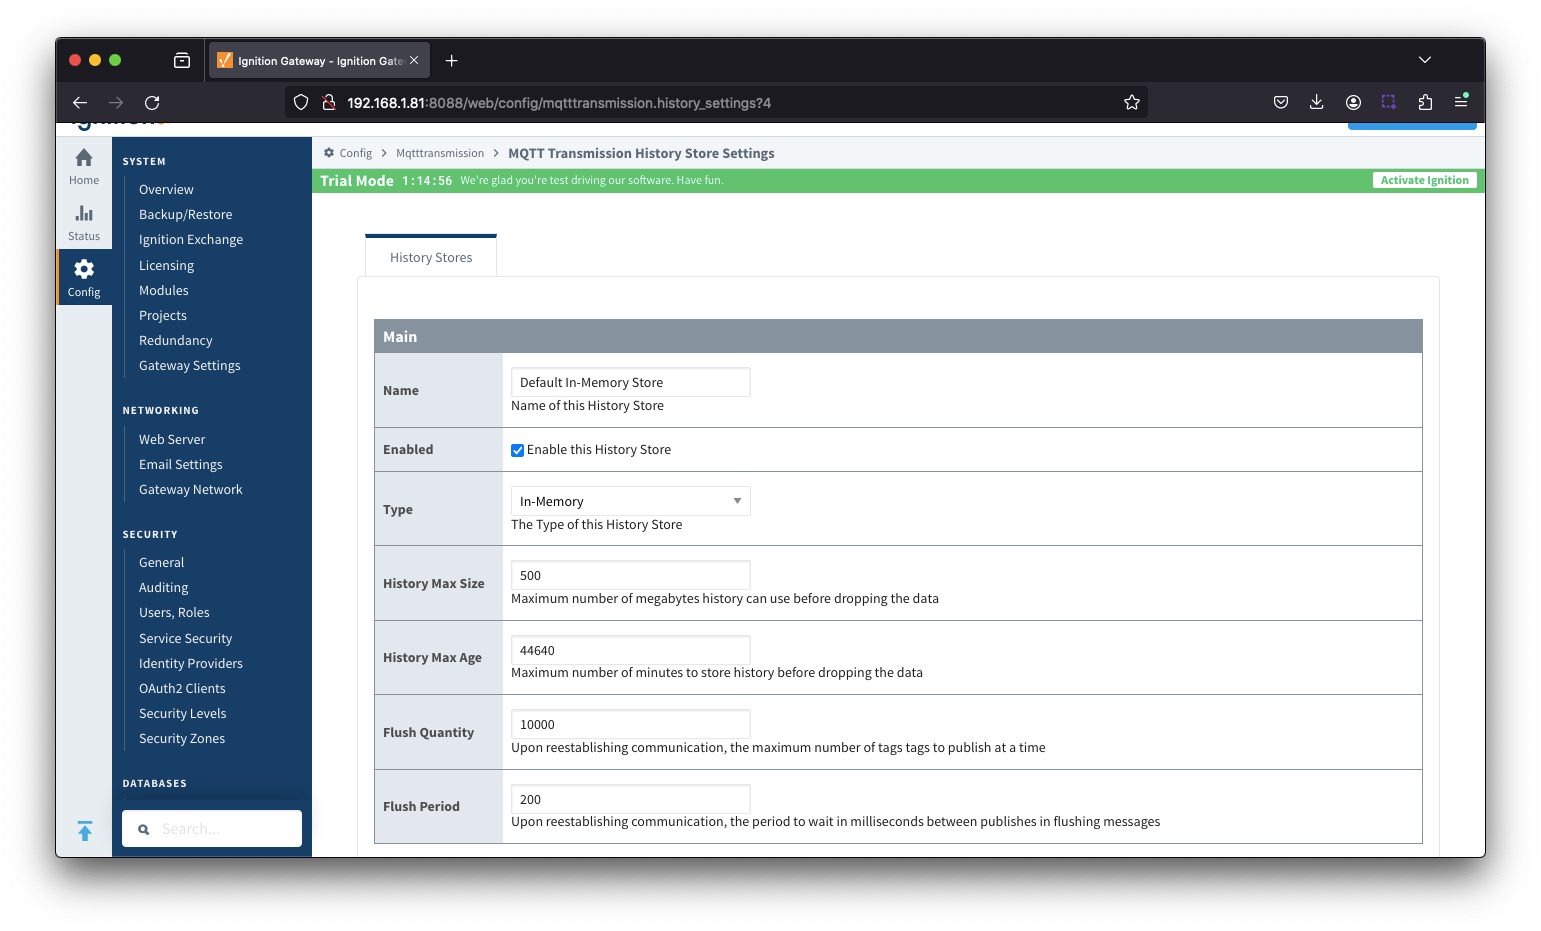Image resolution: width=1541 pixels, height=931 pixels.
Task: Open the Firefox account icon
Action: (1353, 102)
